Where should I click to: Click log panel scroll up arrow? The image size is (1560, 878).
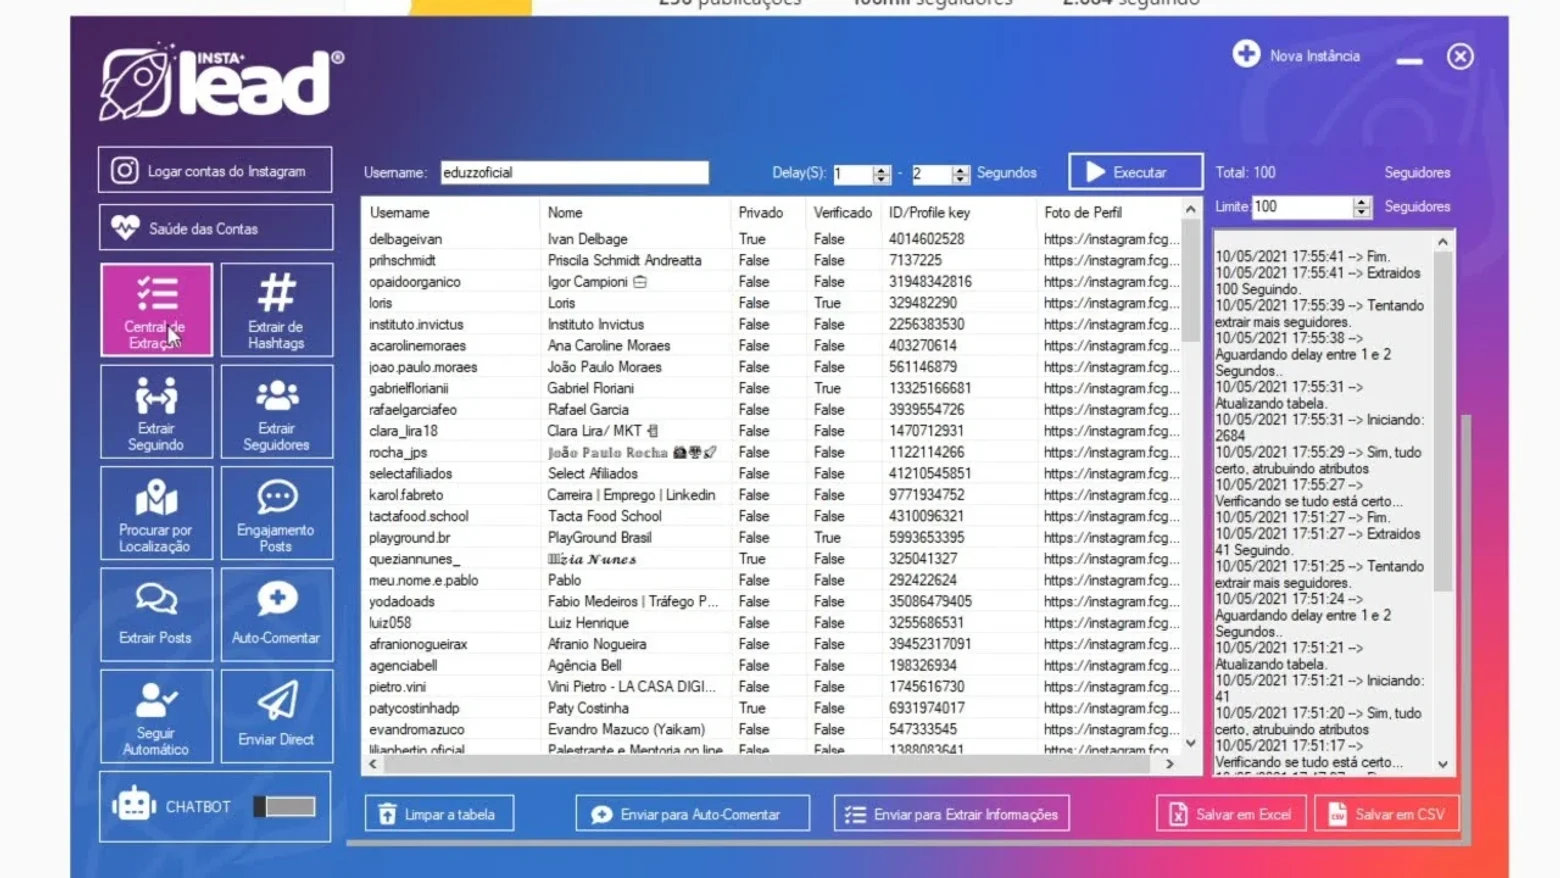click(x=1442, y=241)
